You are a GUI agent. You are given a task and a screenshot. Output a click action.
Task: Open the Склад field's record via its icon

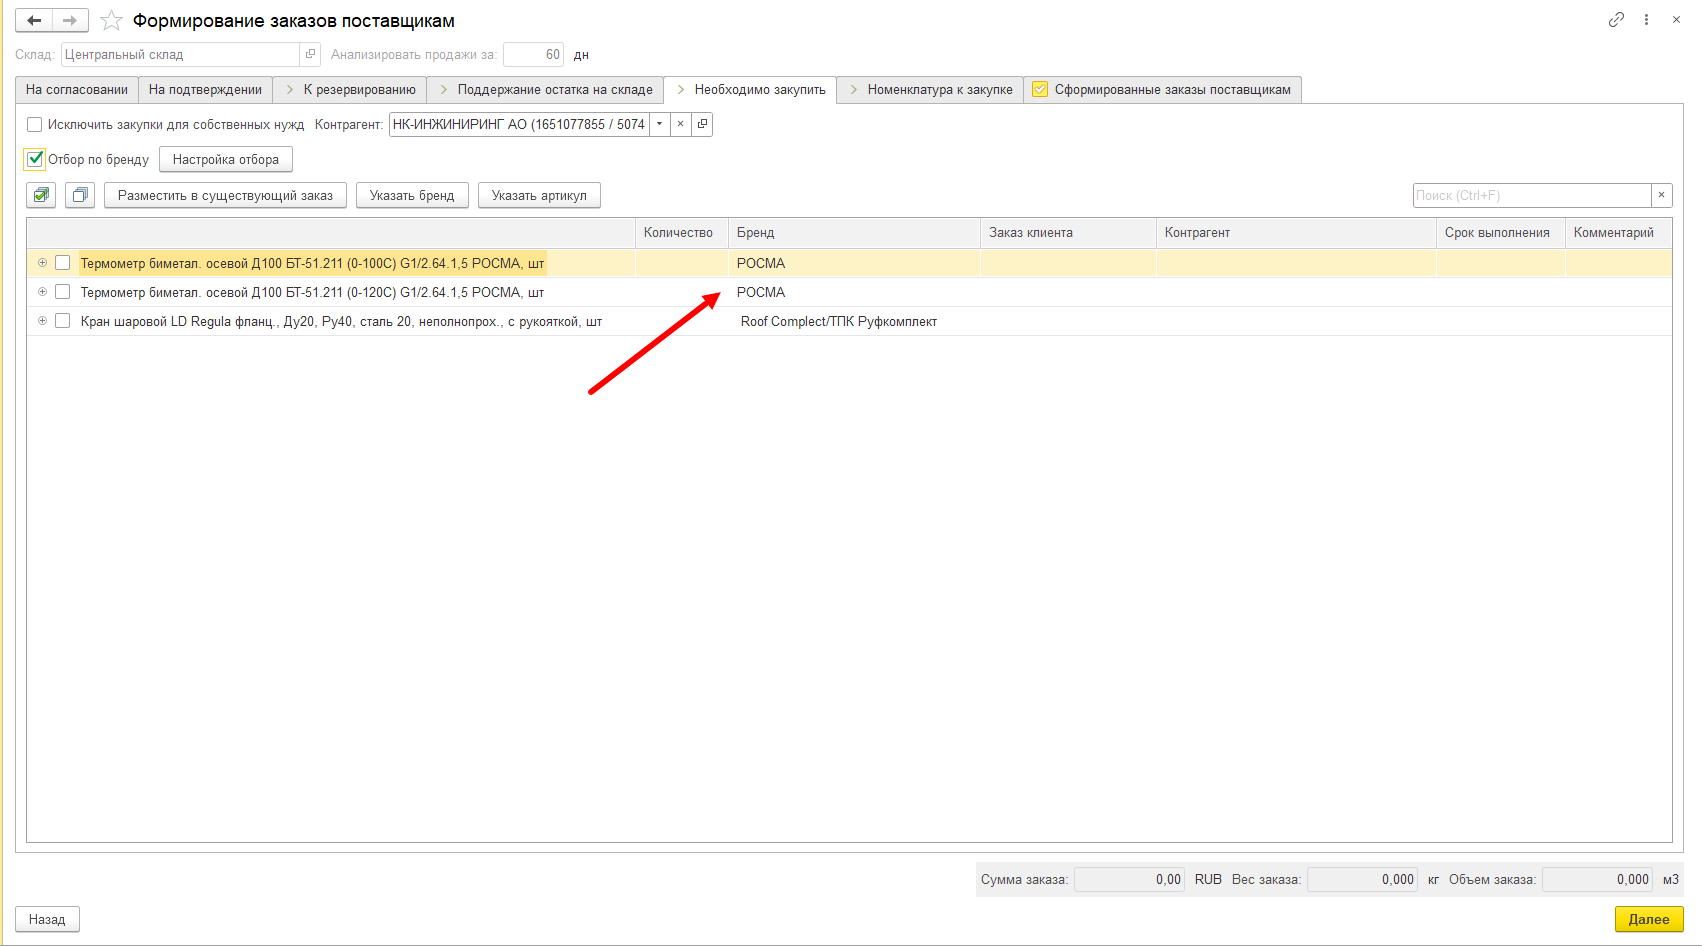coord(310,54)
